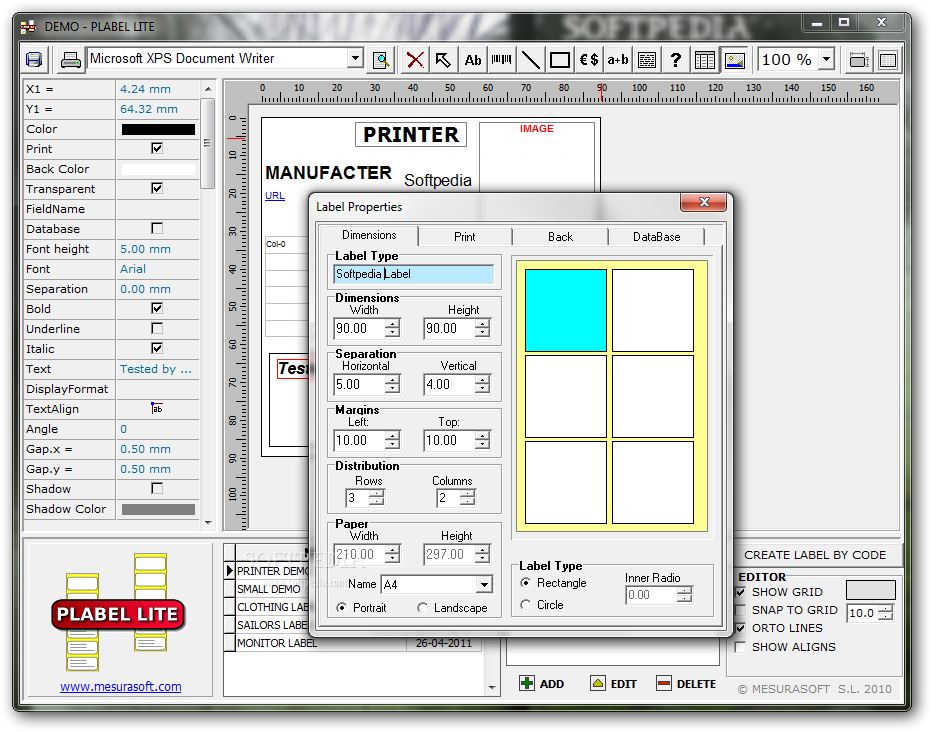Toggle the Transparent checkbox
This screenshot has height=732, width=932.
click(157, 188)
